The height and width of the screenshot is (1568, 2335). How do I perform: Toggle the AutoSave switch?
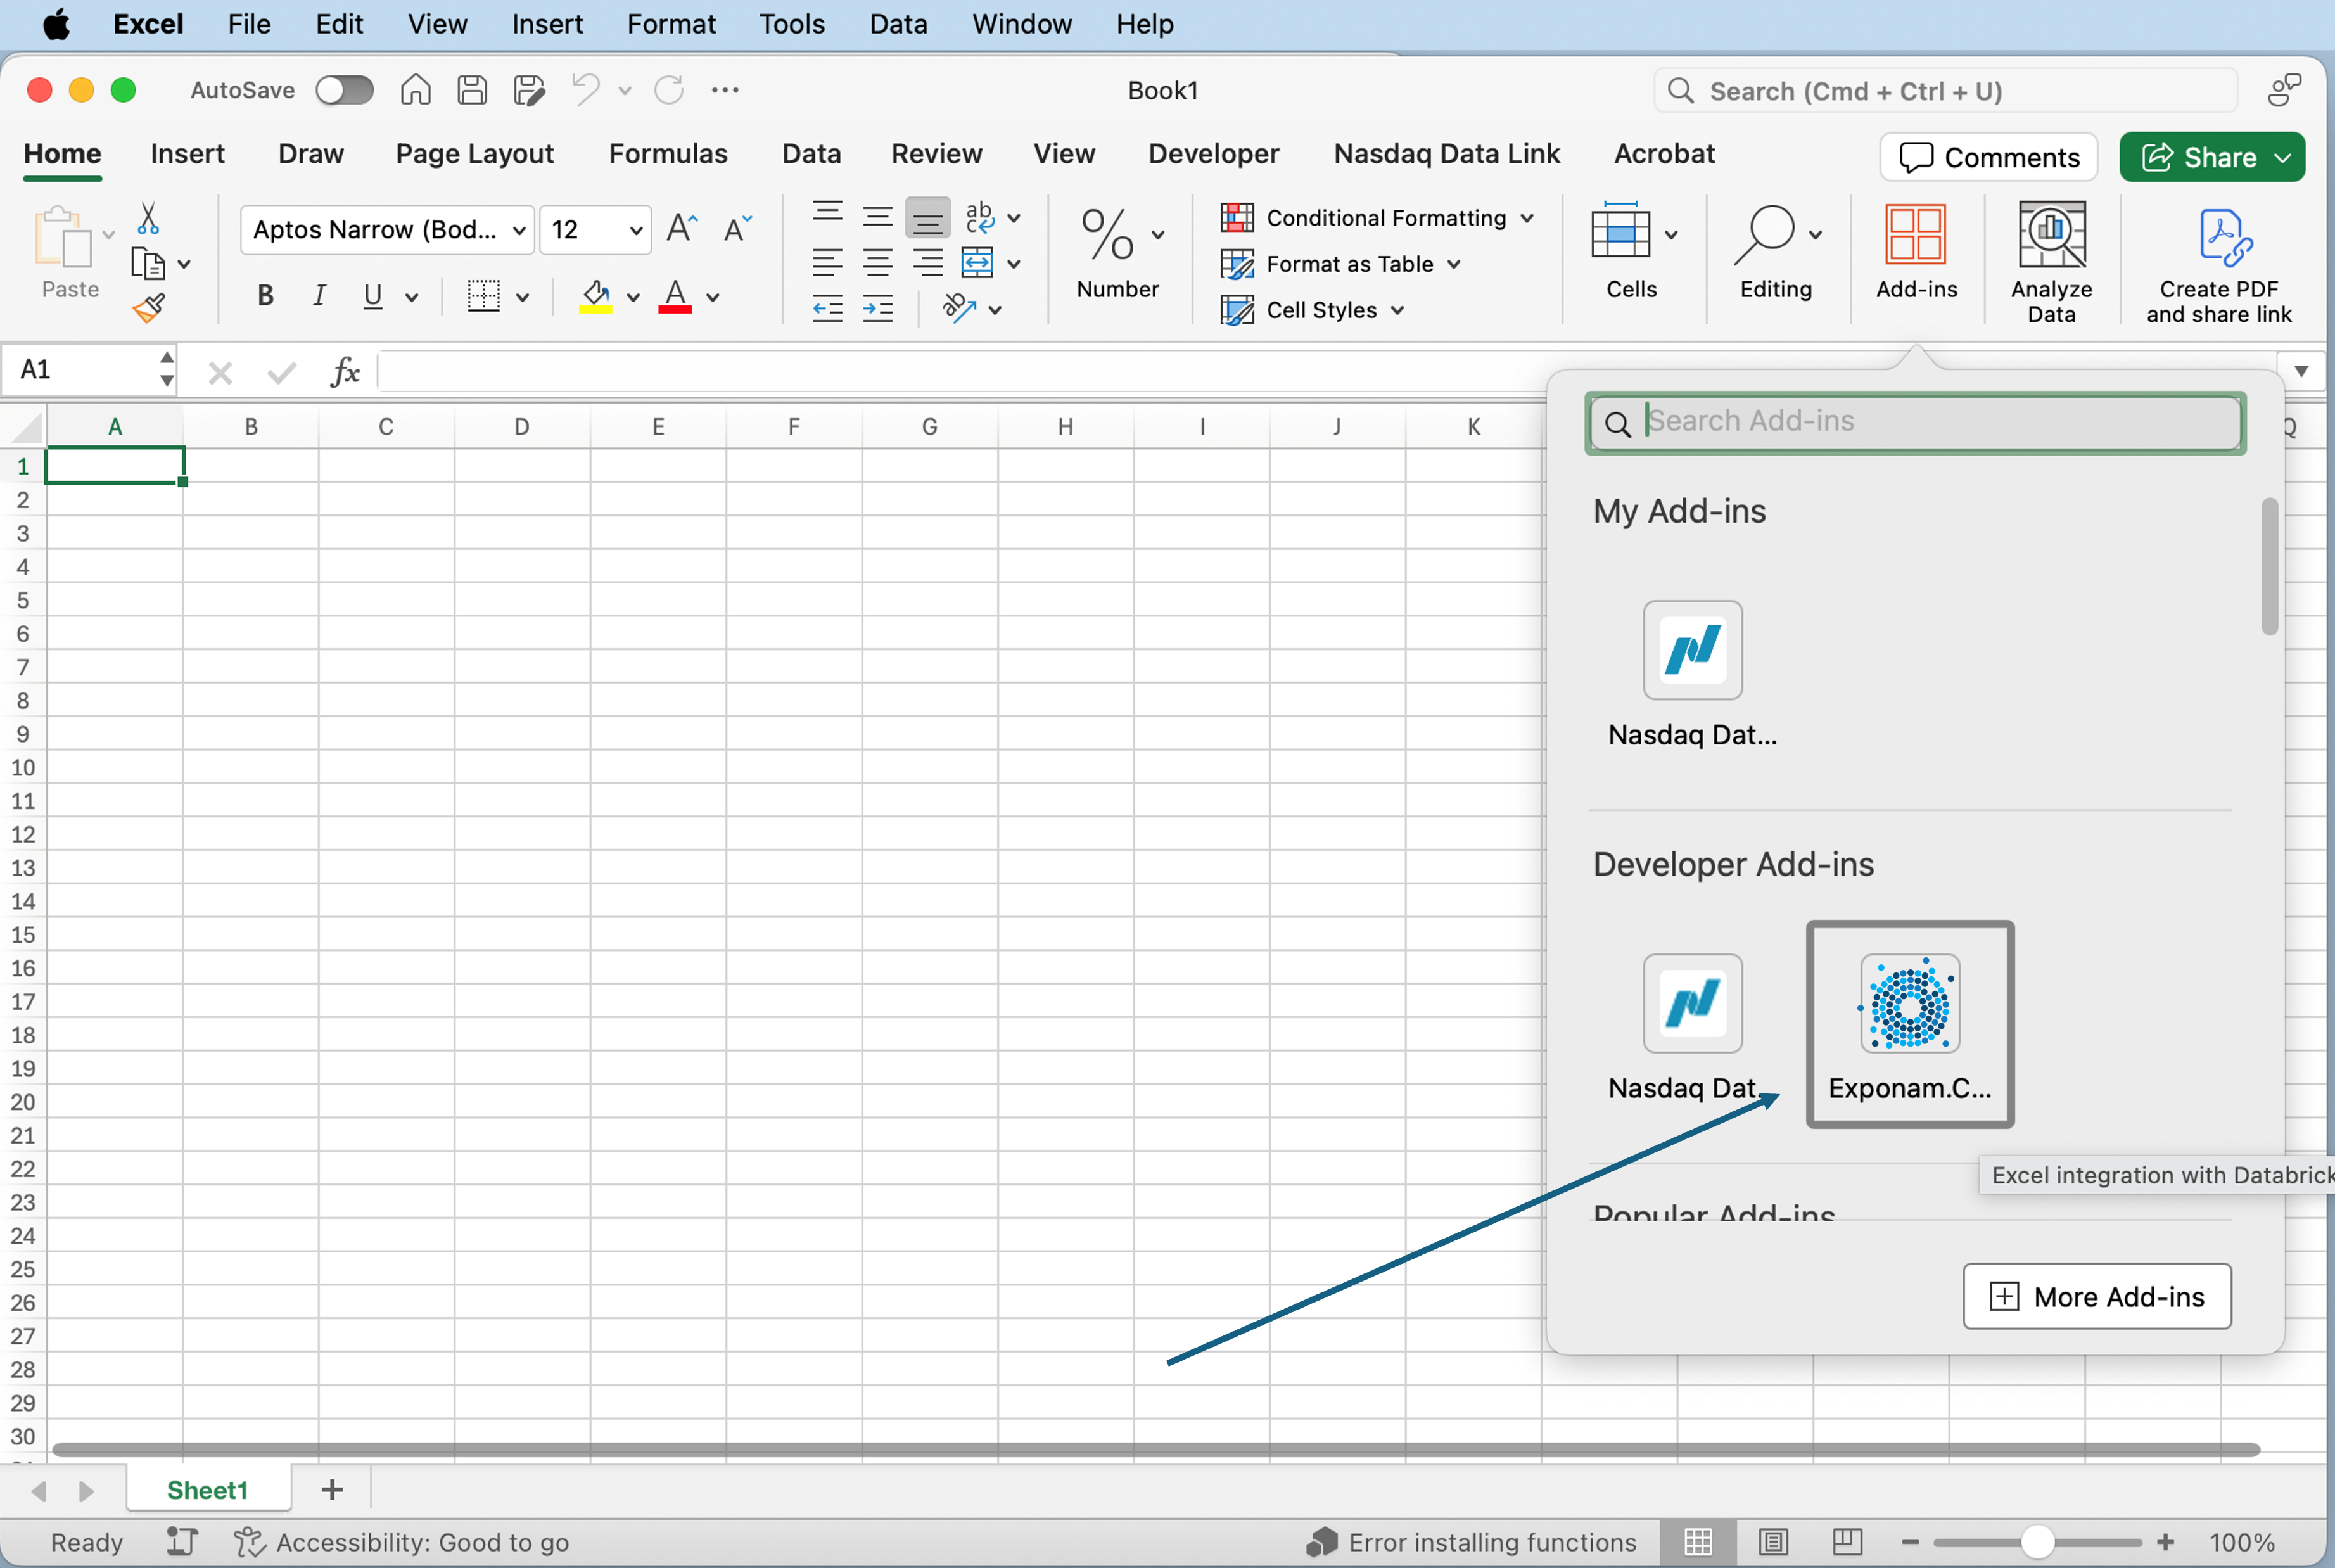[x=345, y=90]
